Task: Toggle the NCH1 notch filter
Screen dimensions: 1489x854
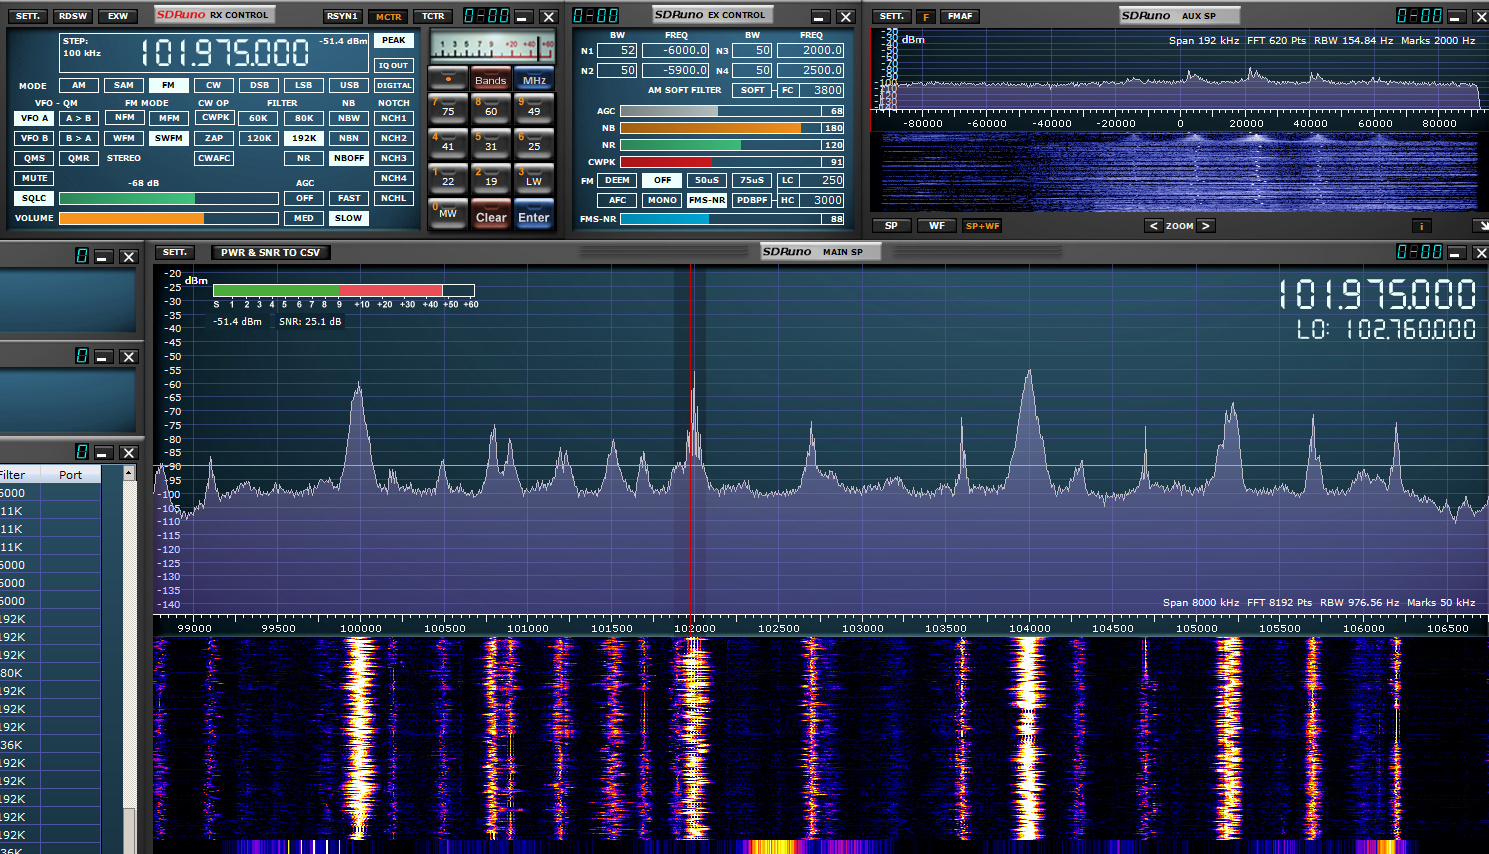Action: [394, 118]
